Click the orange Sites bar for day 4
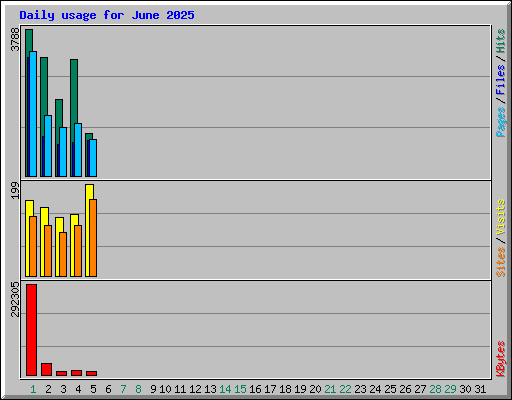The image size is (512, 400). point(78,251)
